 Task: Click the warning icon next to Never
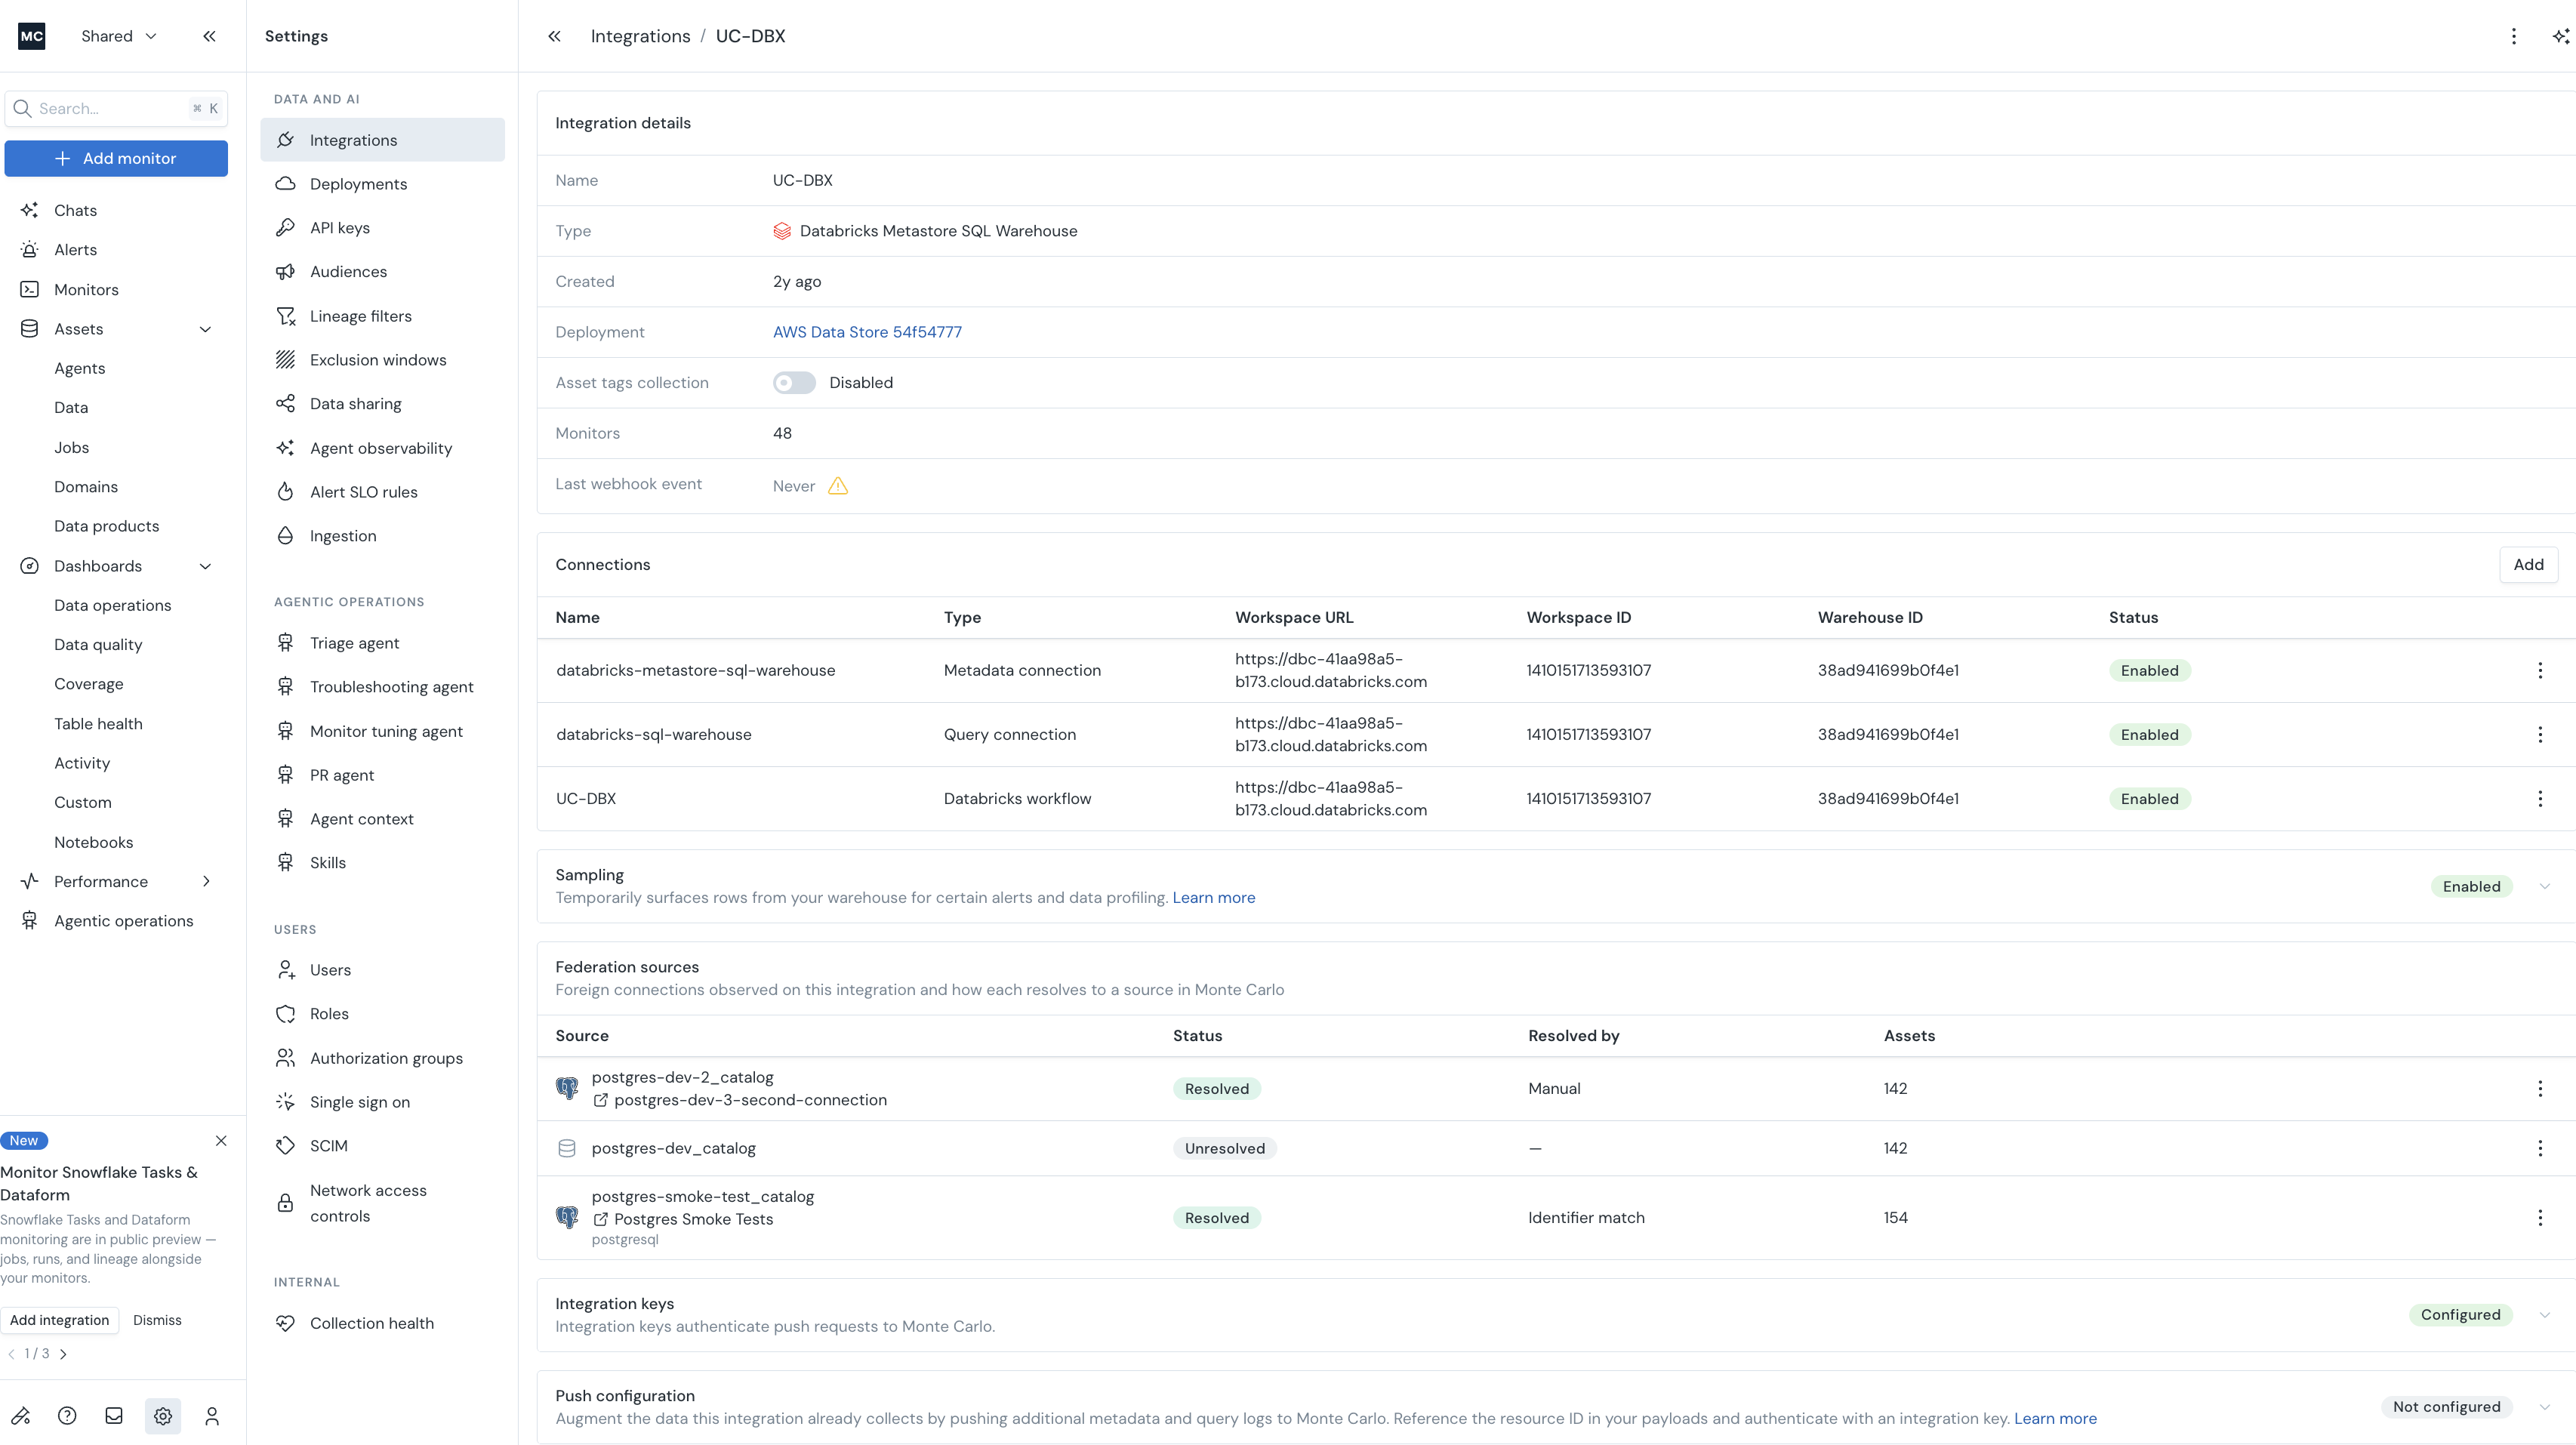point(838,486)
